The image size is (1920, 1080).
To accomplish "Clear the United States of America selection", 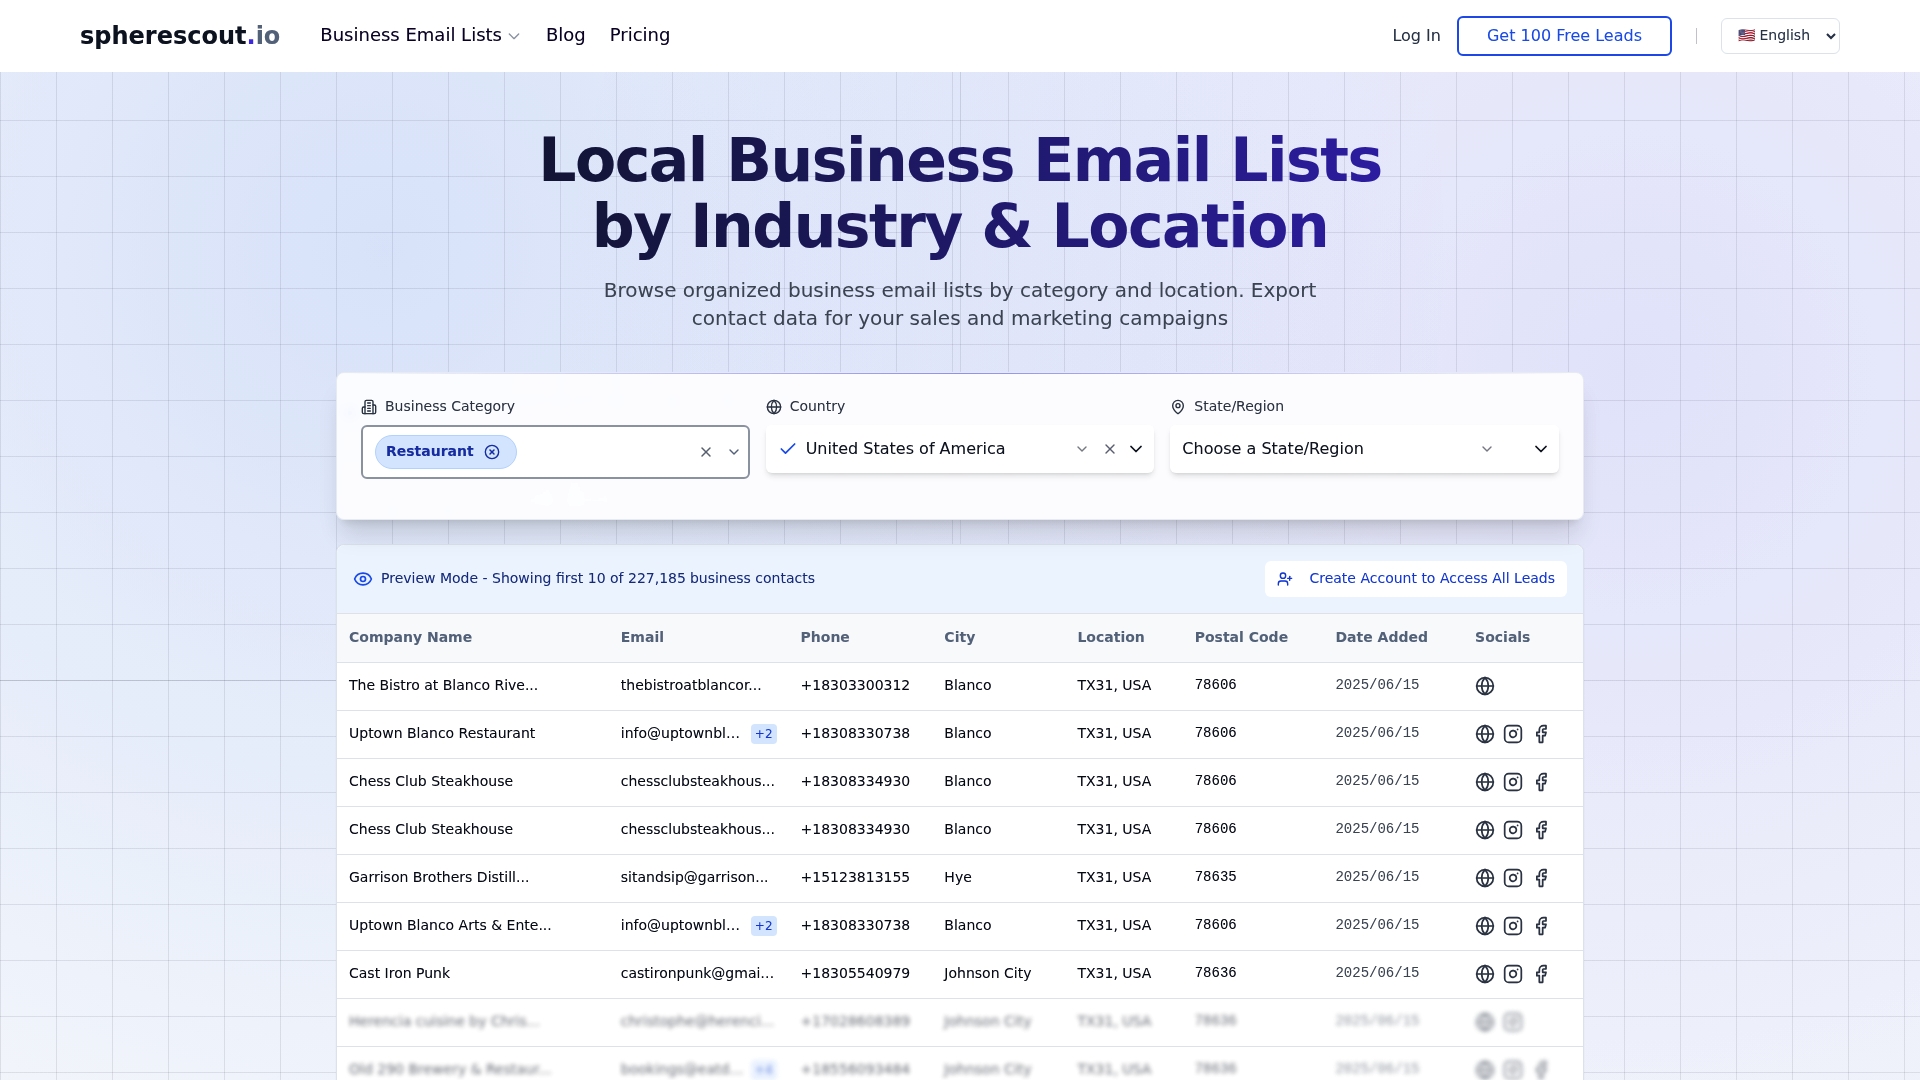I will (1110, 449).
